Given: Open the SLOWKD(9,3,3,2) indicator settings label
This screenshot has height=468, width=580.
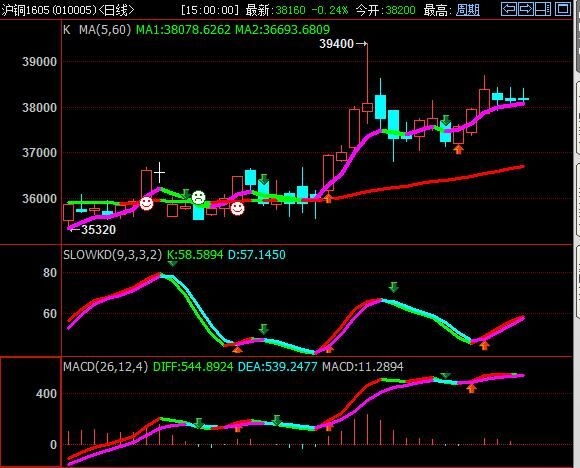Looking at the screenshot, I should (x=112, y=255).
